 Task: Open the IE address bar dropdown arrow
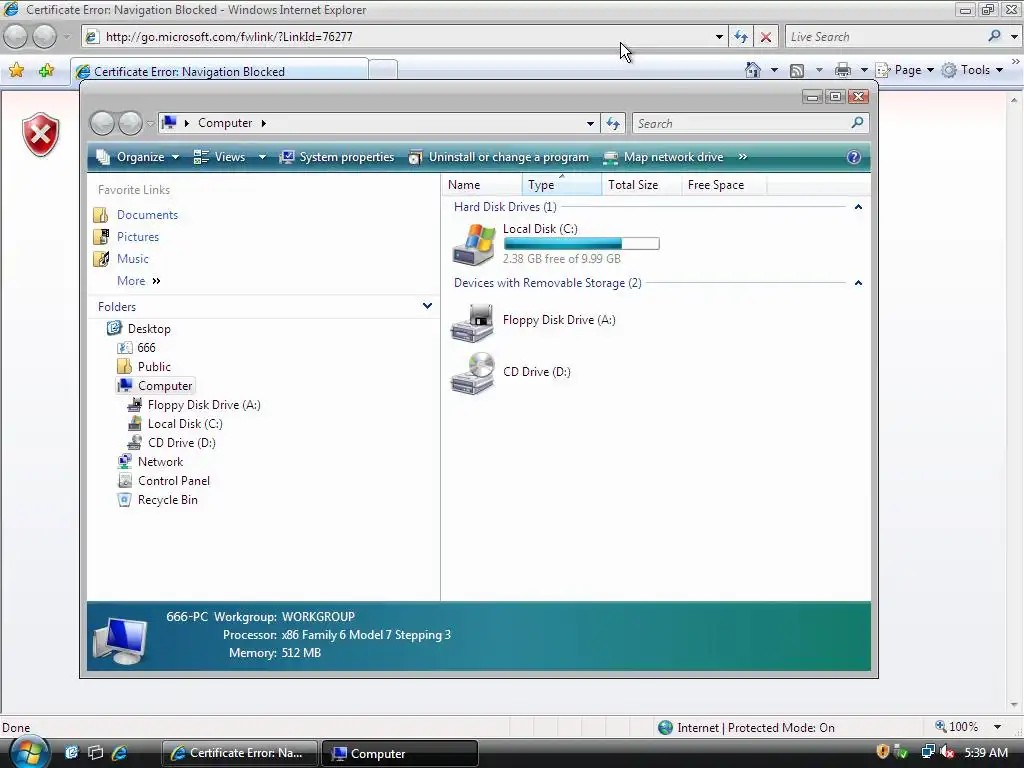click(719, 37)
